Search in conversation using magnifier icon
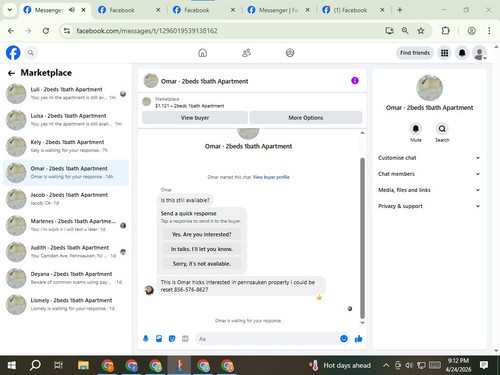 click(x=442, y=129)
